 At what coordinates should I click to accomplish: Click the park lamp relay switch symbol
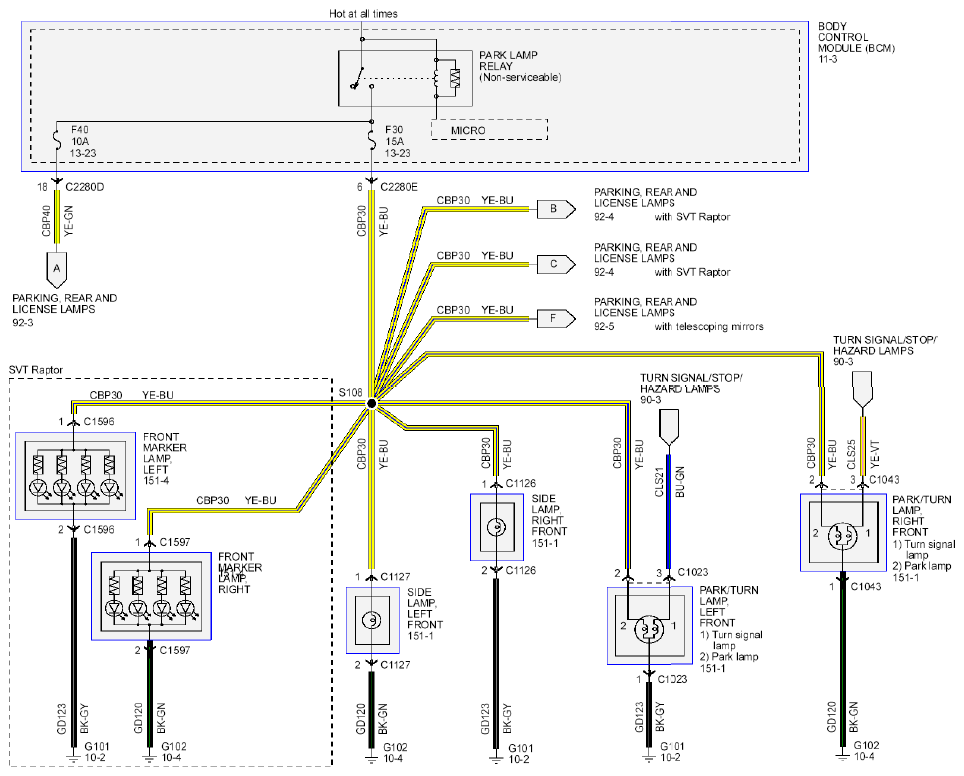tap(358, 78)
